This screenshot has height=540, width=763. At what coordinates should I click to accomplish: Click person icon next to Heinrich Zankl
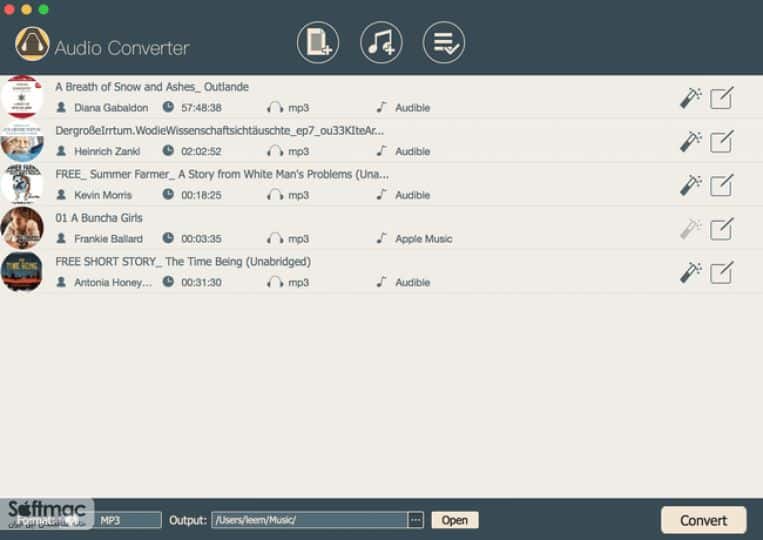[61, 151]
